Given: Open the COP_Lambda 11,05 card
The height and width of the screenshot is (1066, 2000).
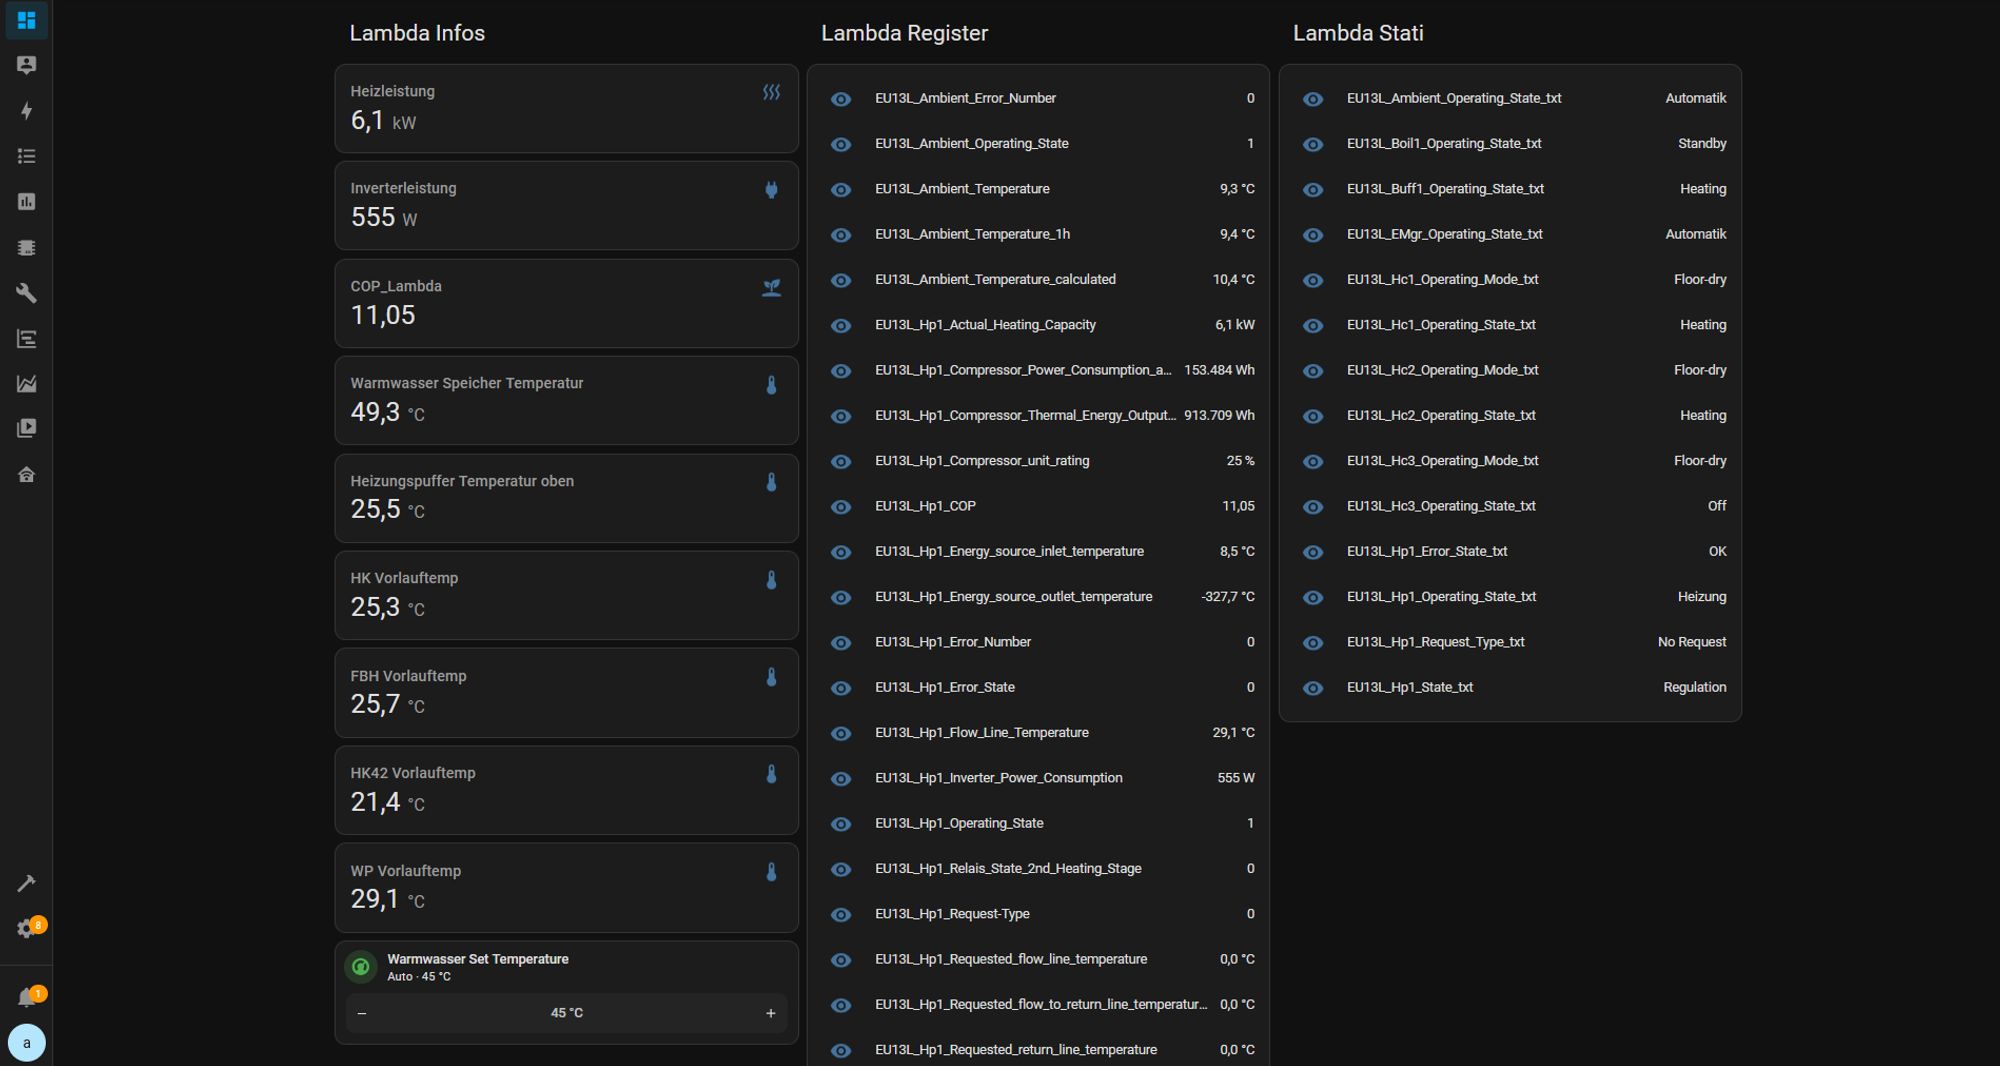Looking at the screenshot, I should coord(566,304).
